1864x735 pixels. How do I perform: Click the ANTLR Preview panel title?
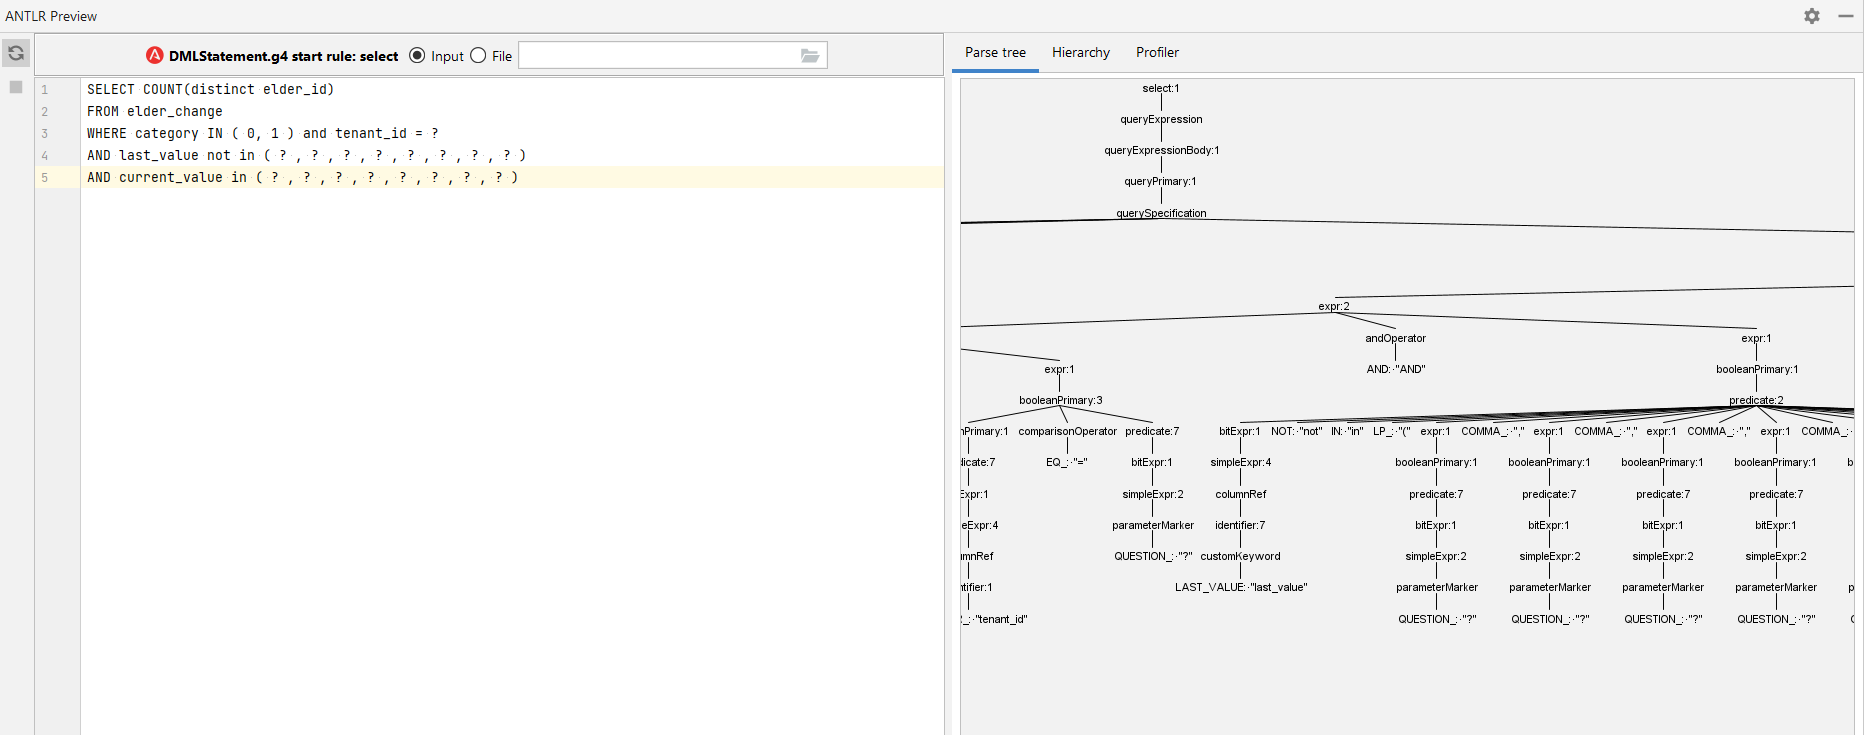point(51,16)
